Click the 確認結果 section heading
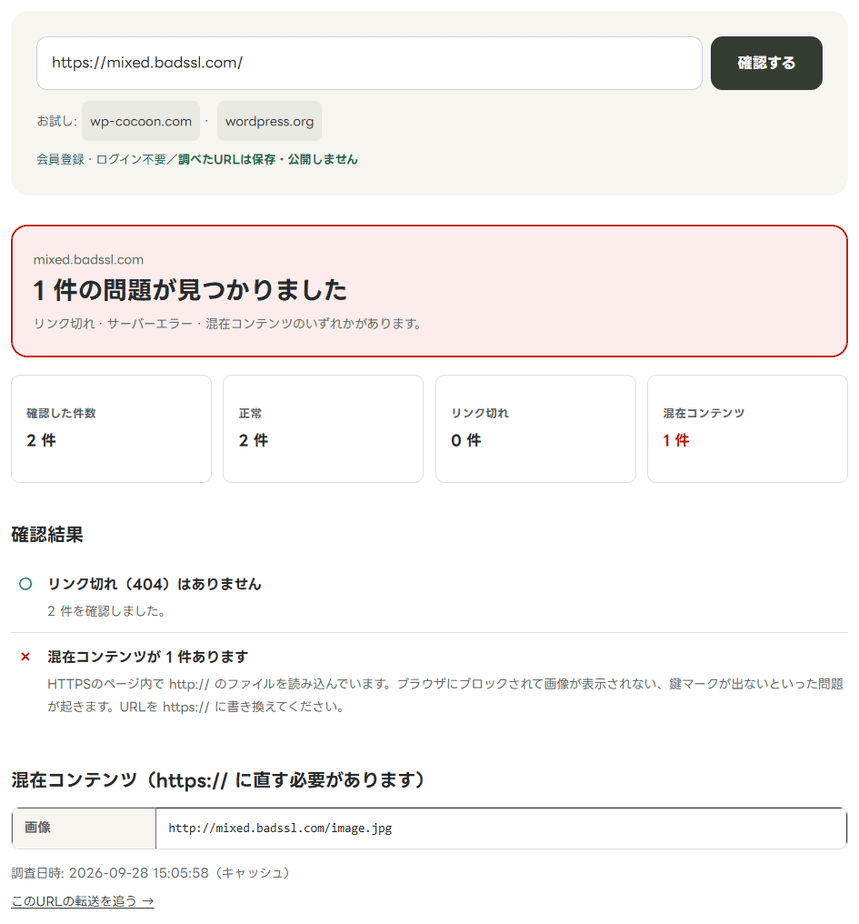 point(47,534)
